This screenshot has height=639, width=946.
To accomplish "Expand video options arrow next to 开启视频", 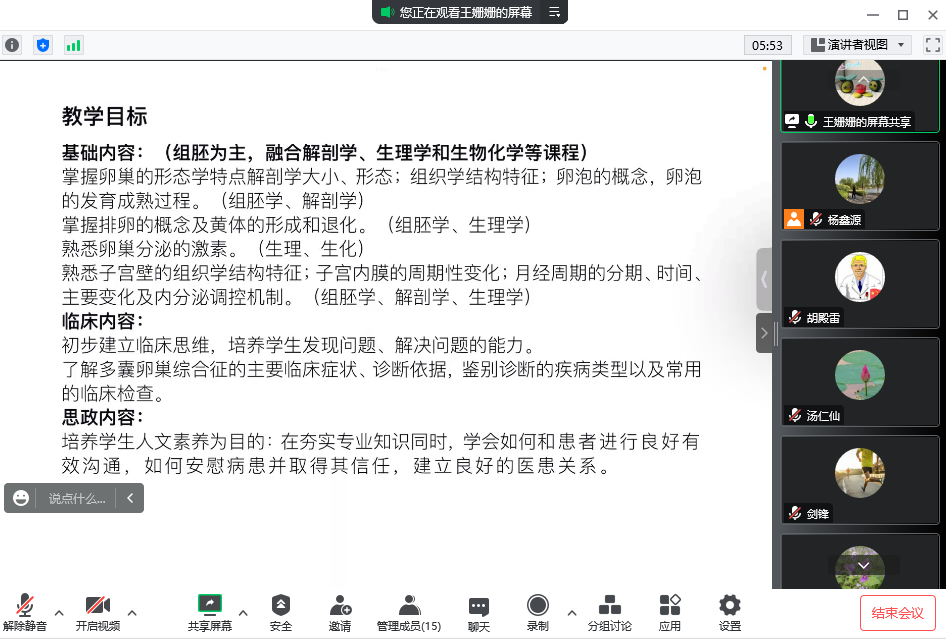I will 132,613.
